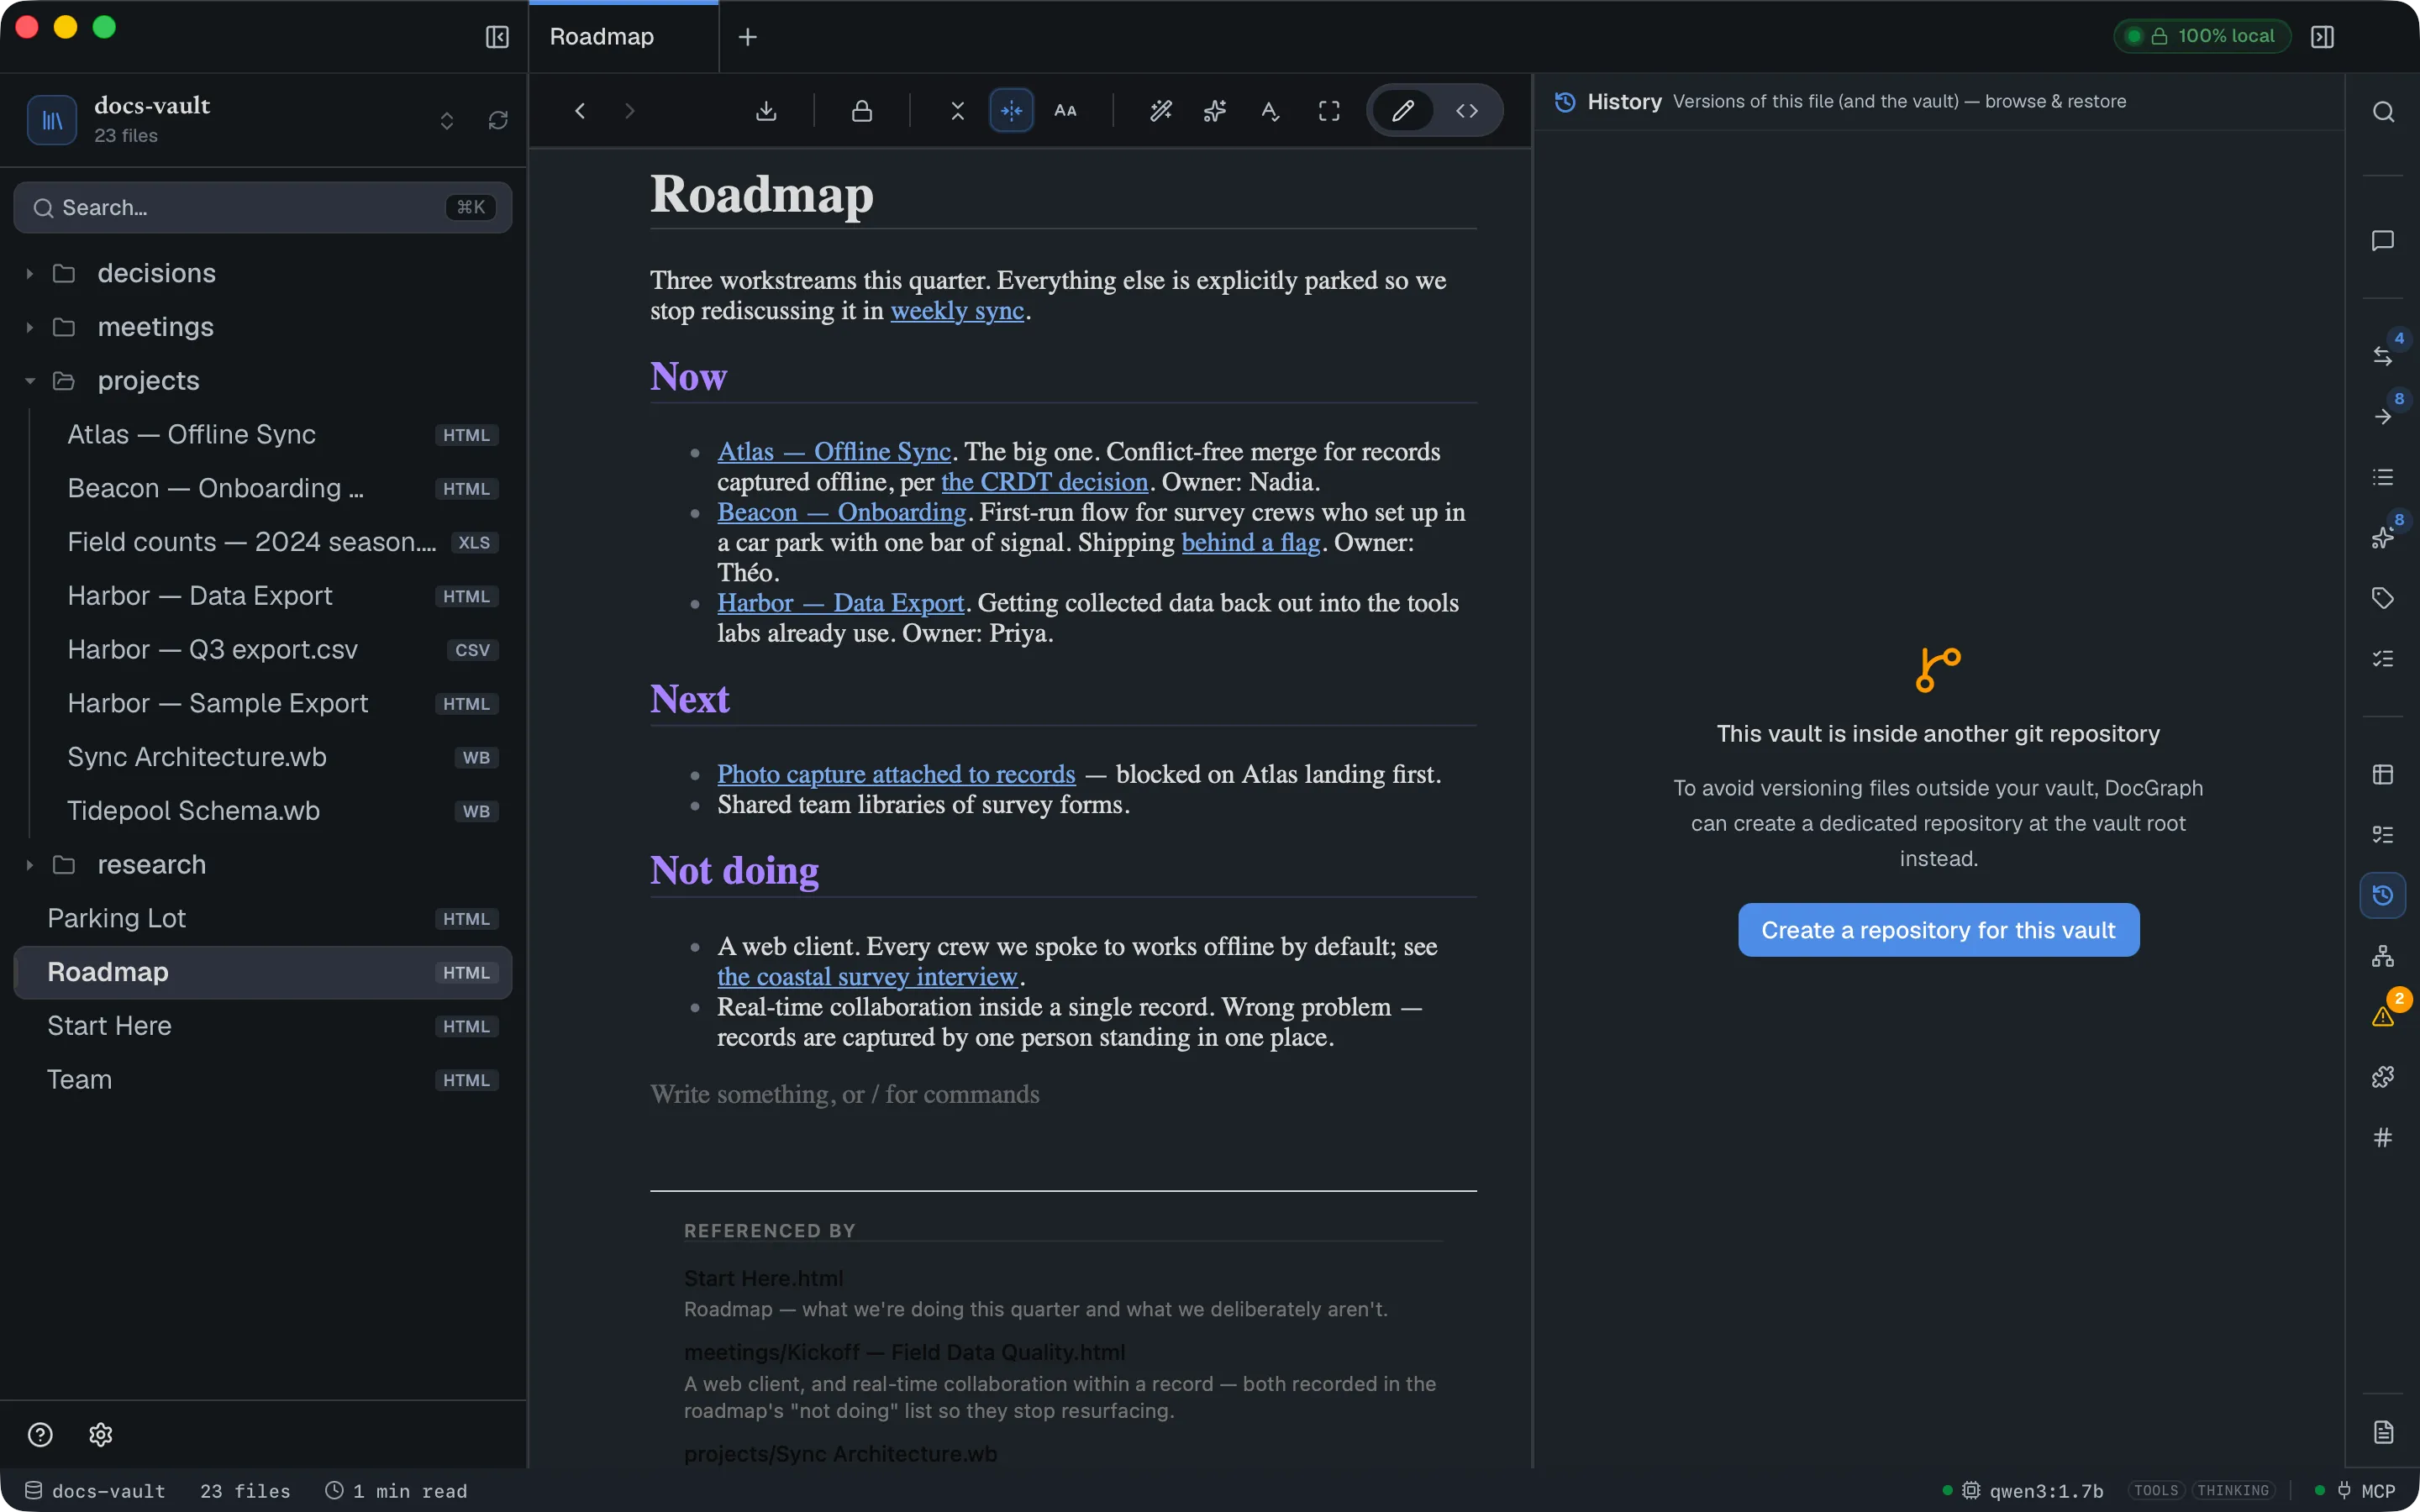Open the CRDT decision link
Screen dimensions: 2420x1512
(x=1044, y=482)
